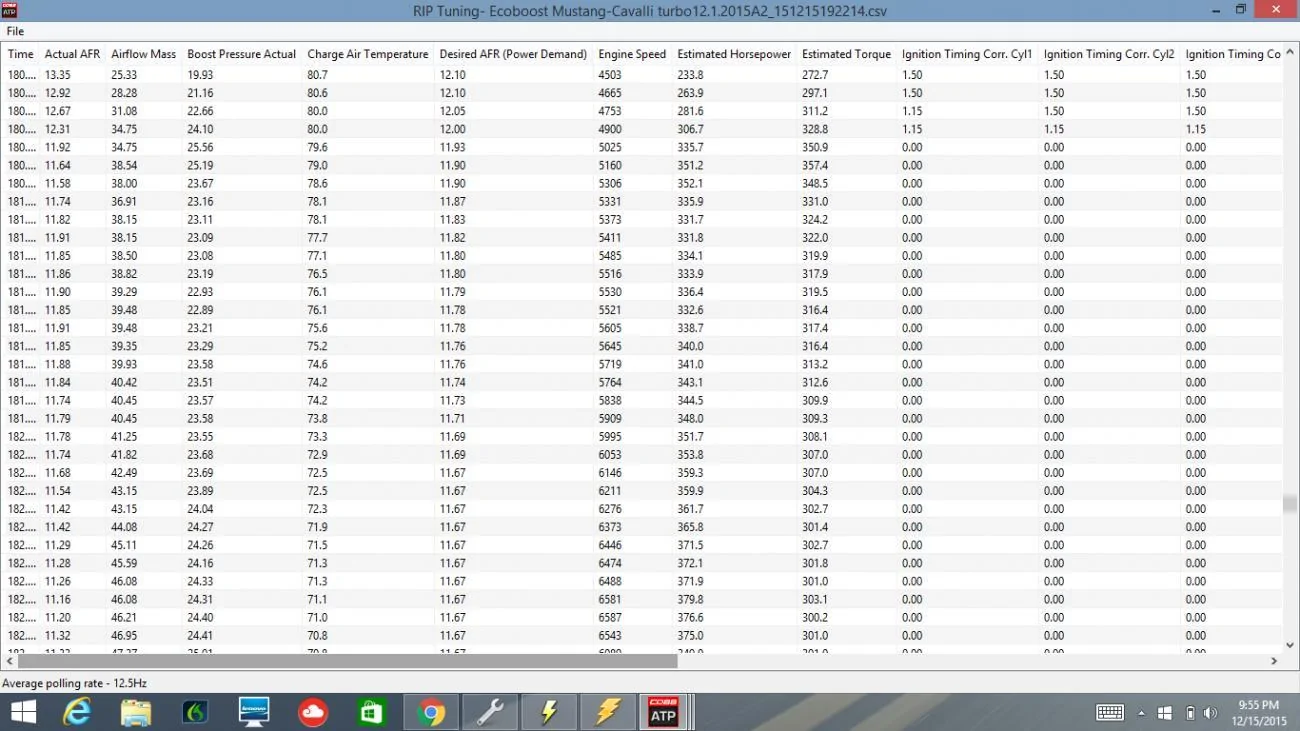Click the Average polling rate status text
This screenshot has height=731, width=1300.
pyautogui.click(x=75, y=683)
